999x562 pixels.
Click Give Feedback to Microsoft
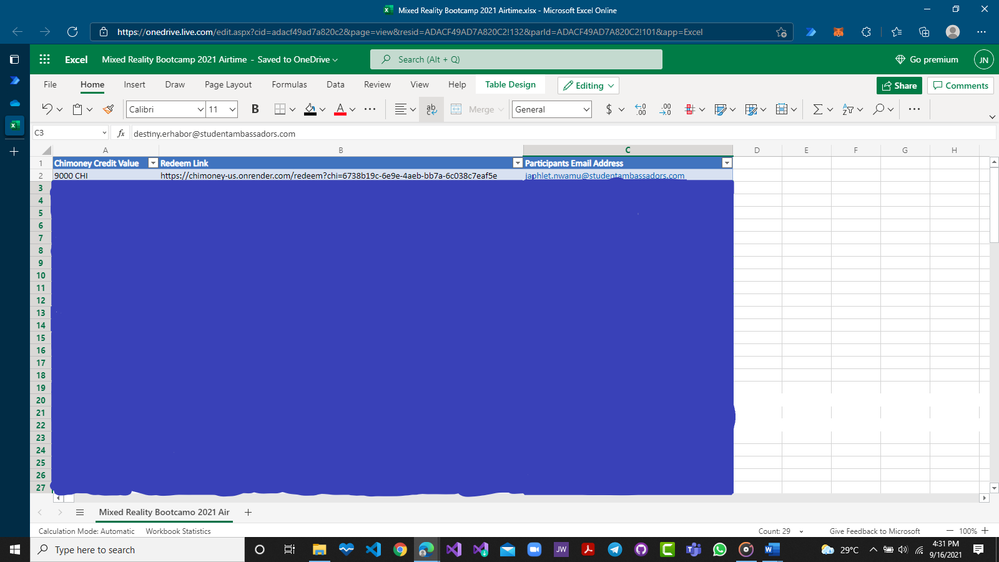(874, 531)
